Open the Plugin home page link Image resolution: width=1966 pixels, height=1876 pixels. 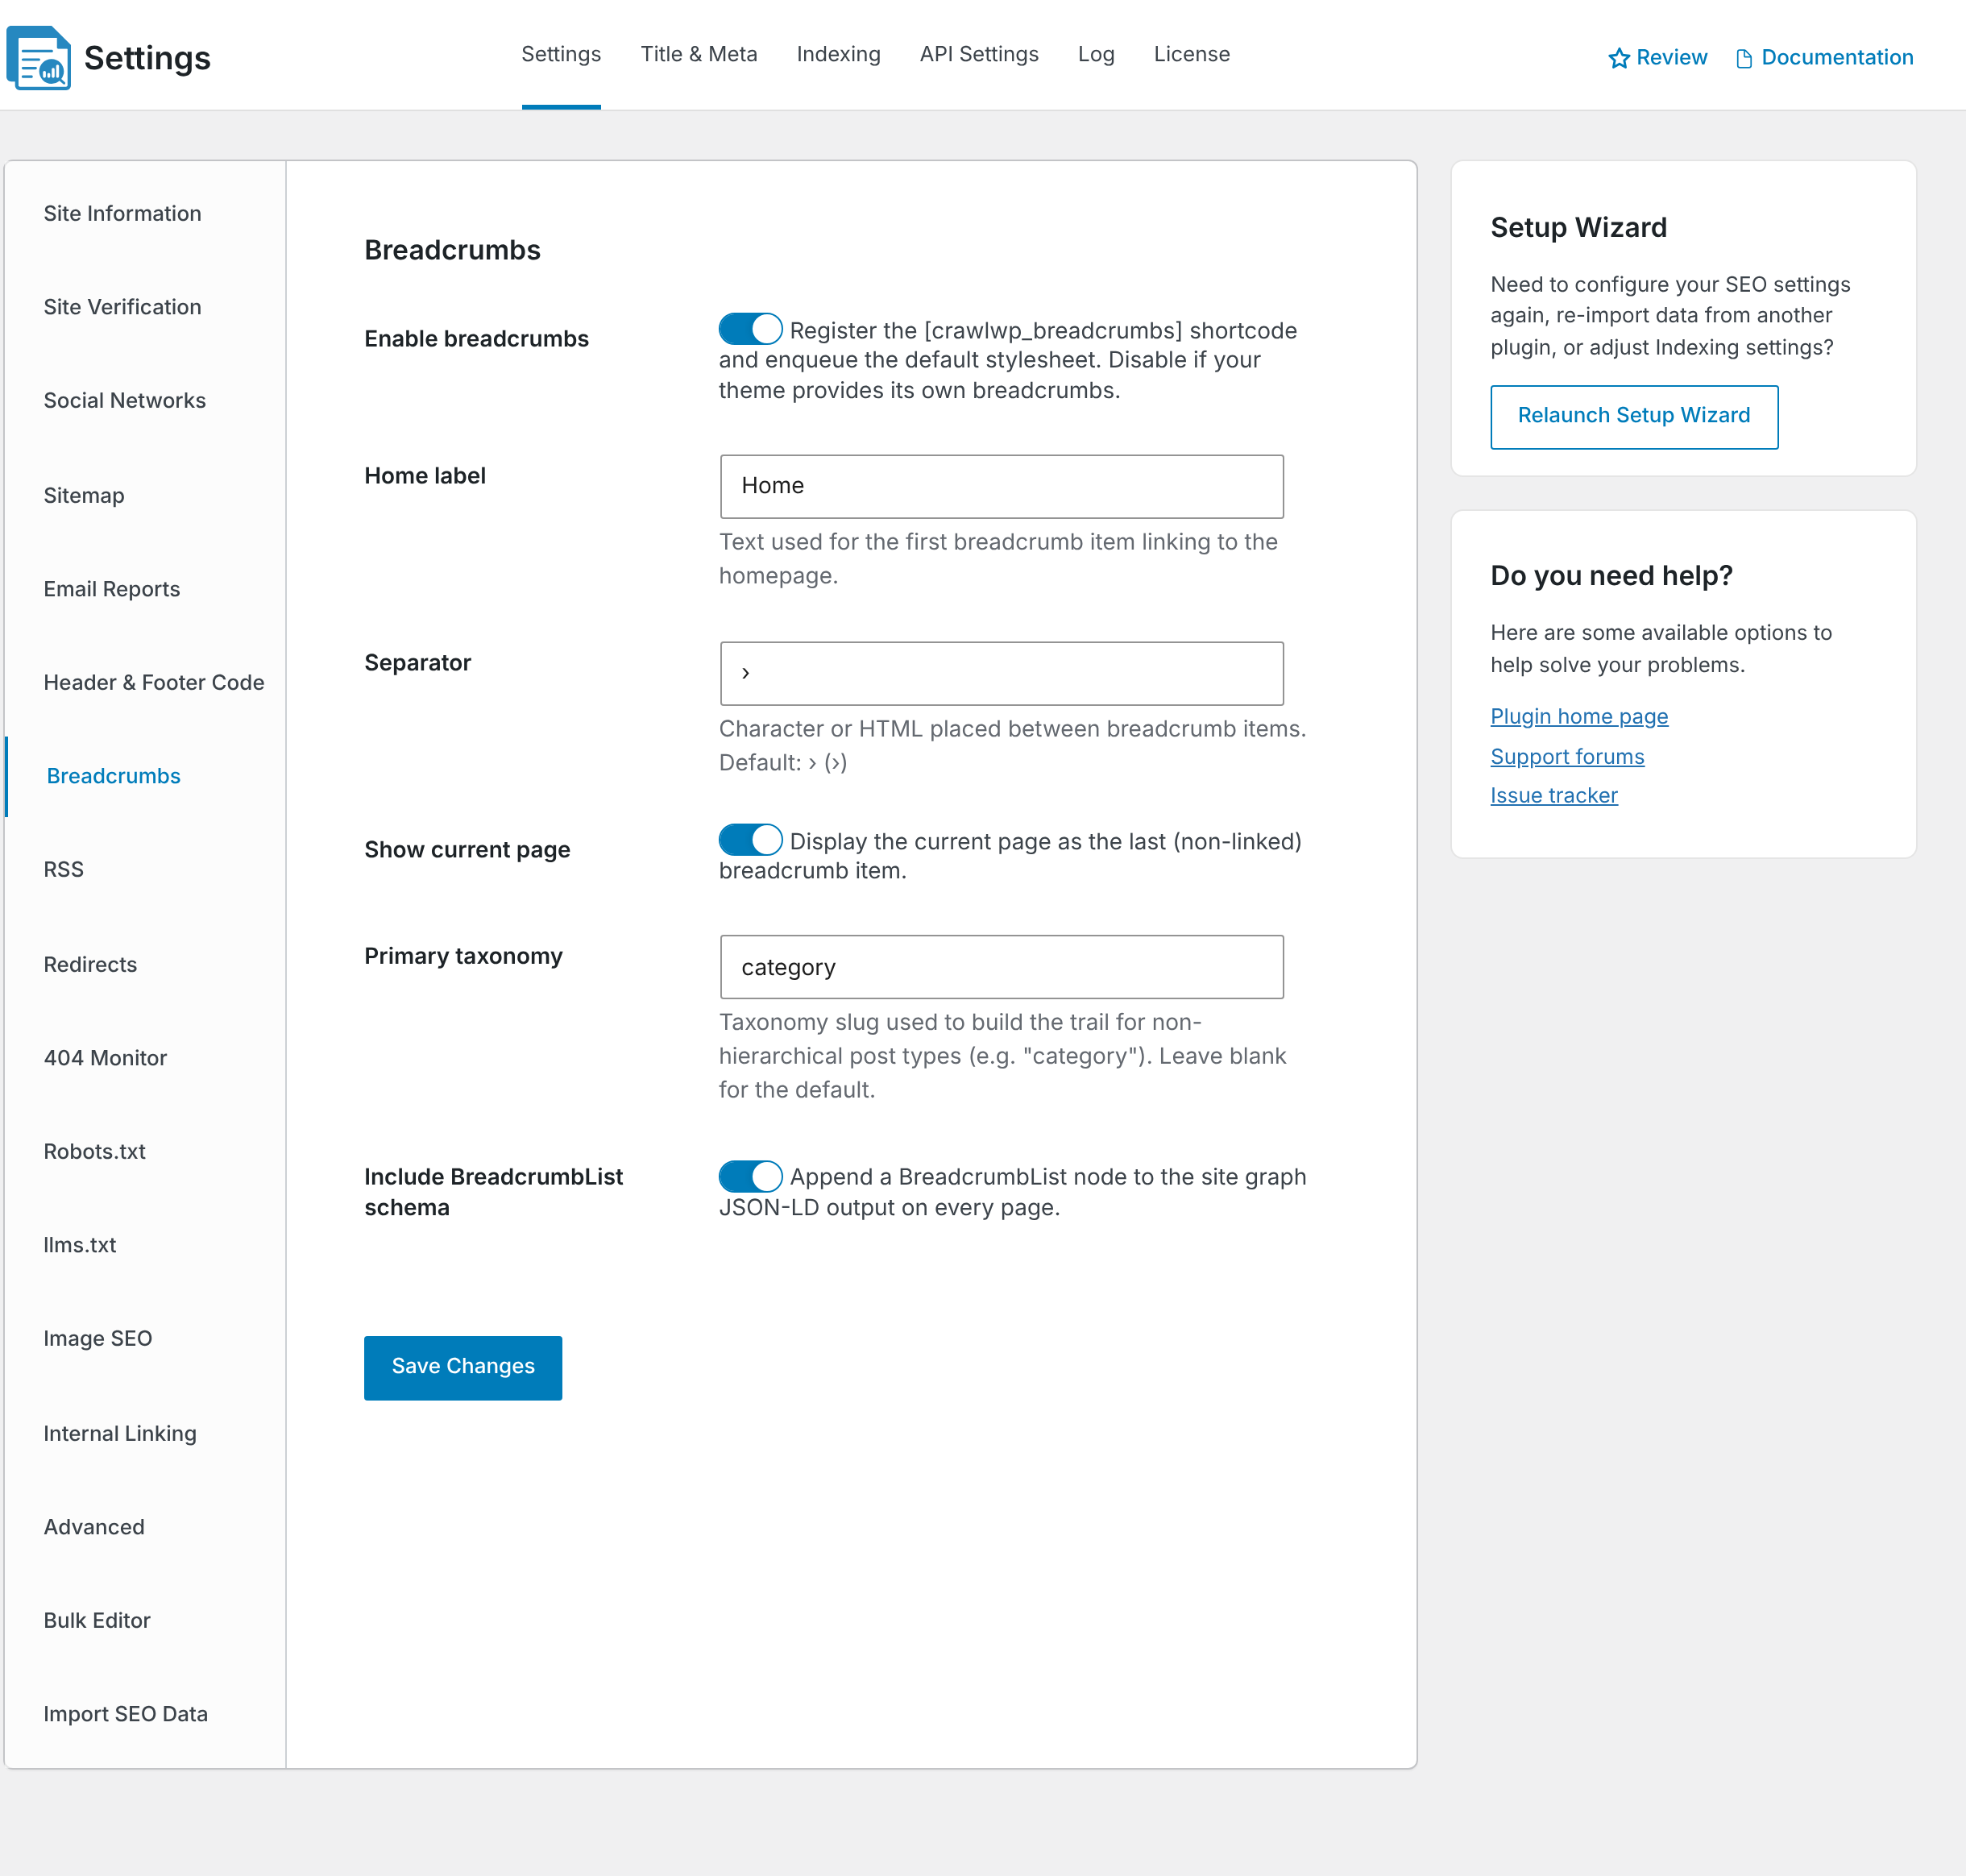[1579, 716]
